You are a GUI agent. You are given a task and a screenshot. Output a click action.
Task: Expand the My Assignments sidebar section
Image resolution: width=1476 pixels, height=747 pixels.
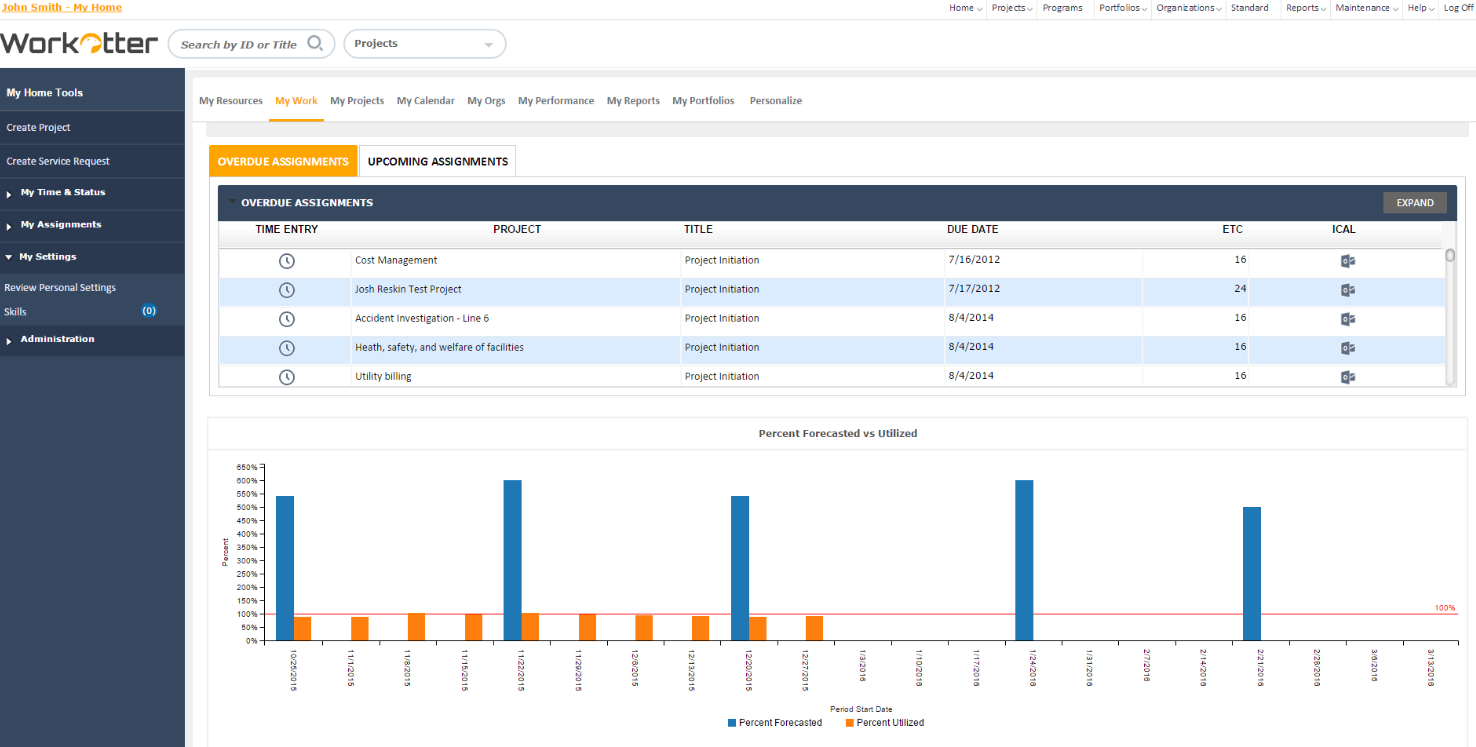60,225
